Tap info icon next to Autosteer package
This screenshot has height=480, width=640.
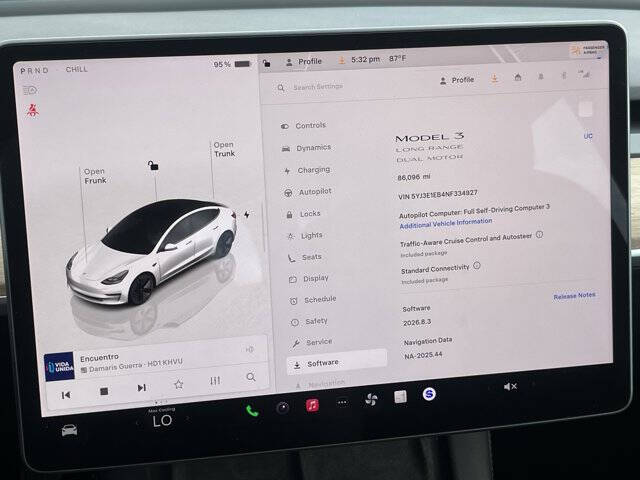[539, 235]
